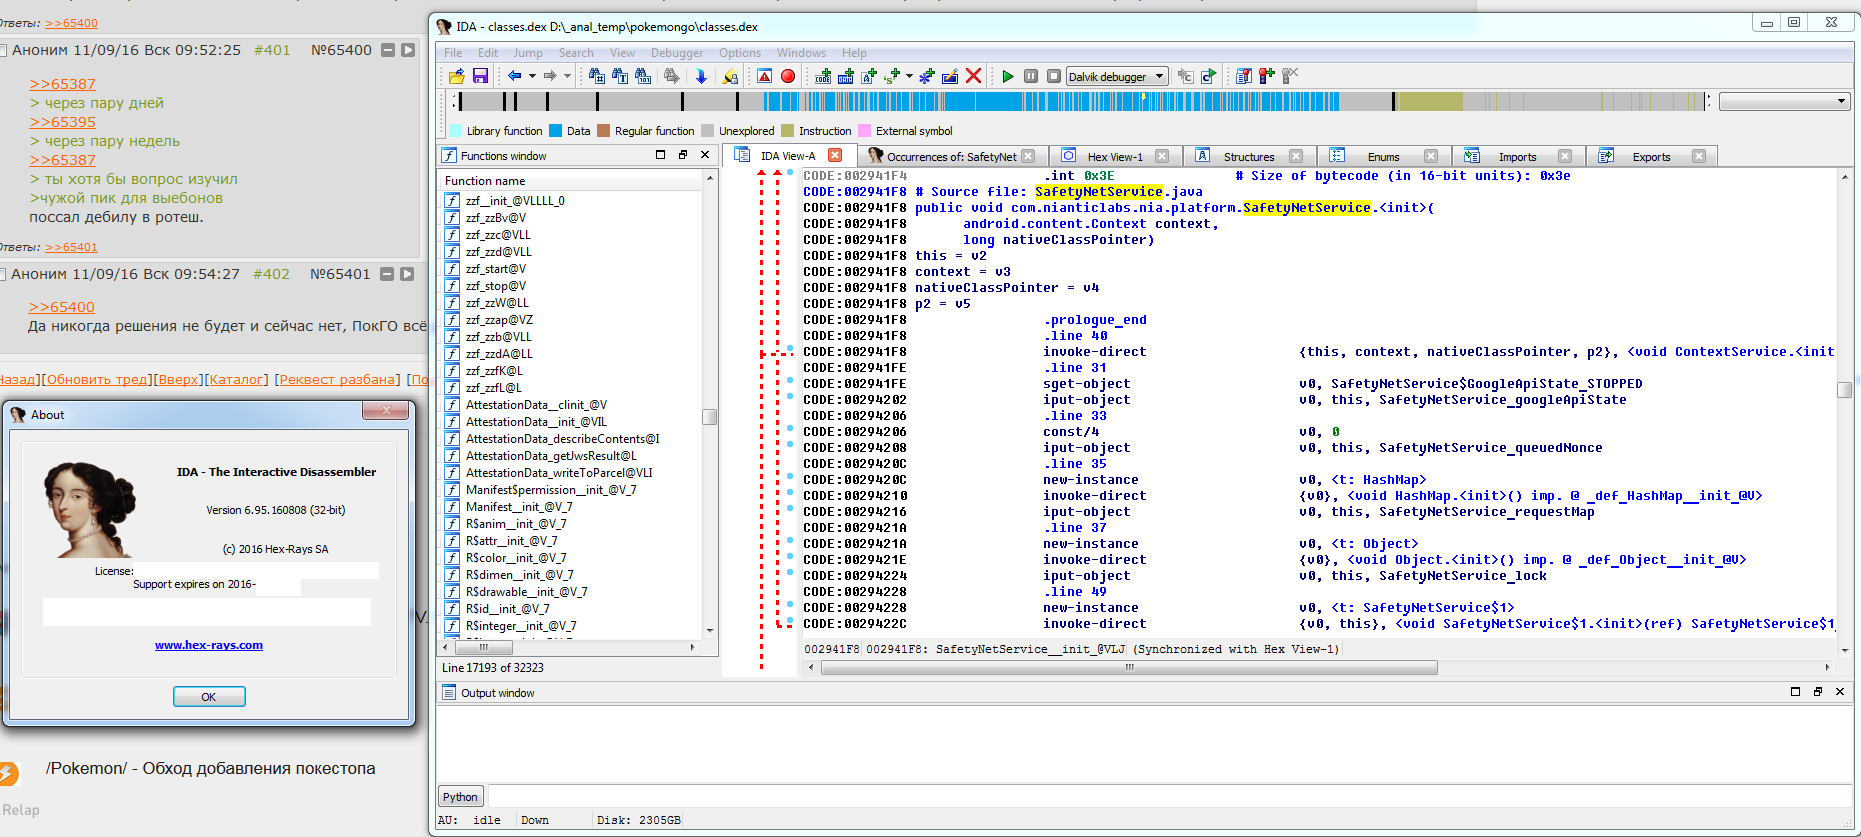Click the Regular function legend color swatch
Image resolution: width=1861 pixels, height=837 pixels.
point(603,131)
